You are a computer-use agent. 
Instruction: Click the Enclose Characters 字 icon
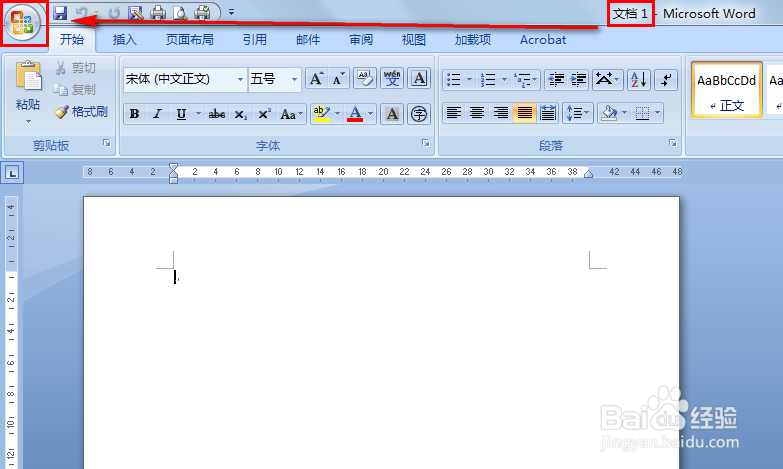(x=419, y=114)
